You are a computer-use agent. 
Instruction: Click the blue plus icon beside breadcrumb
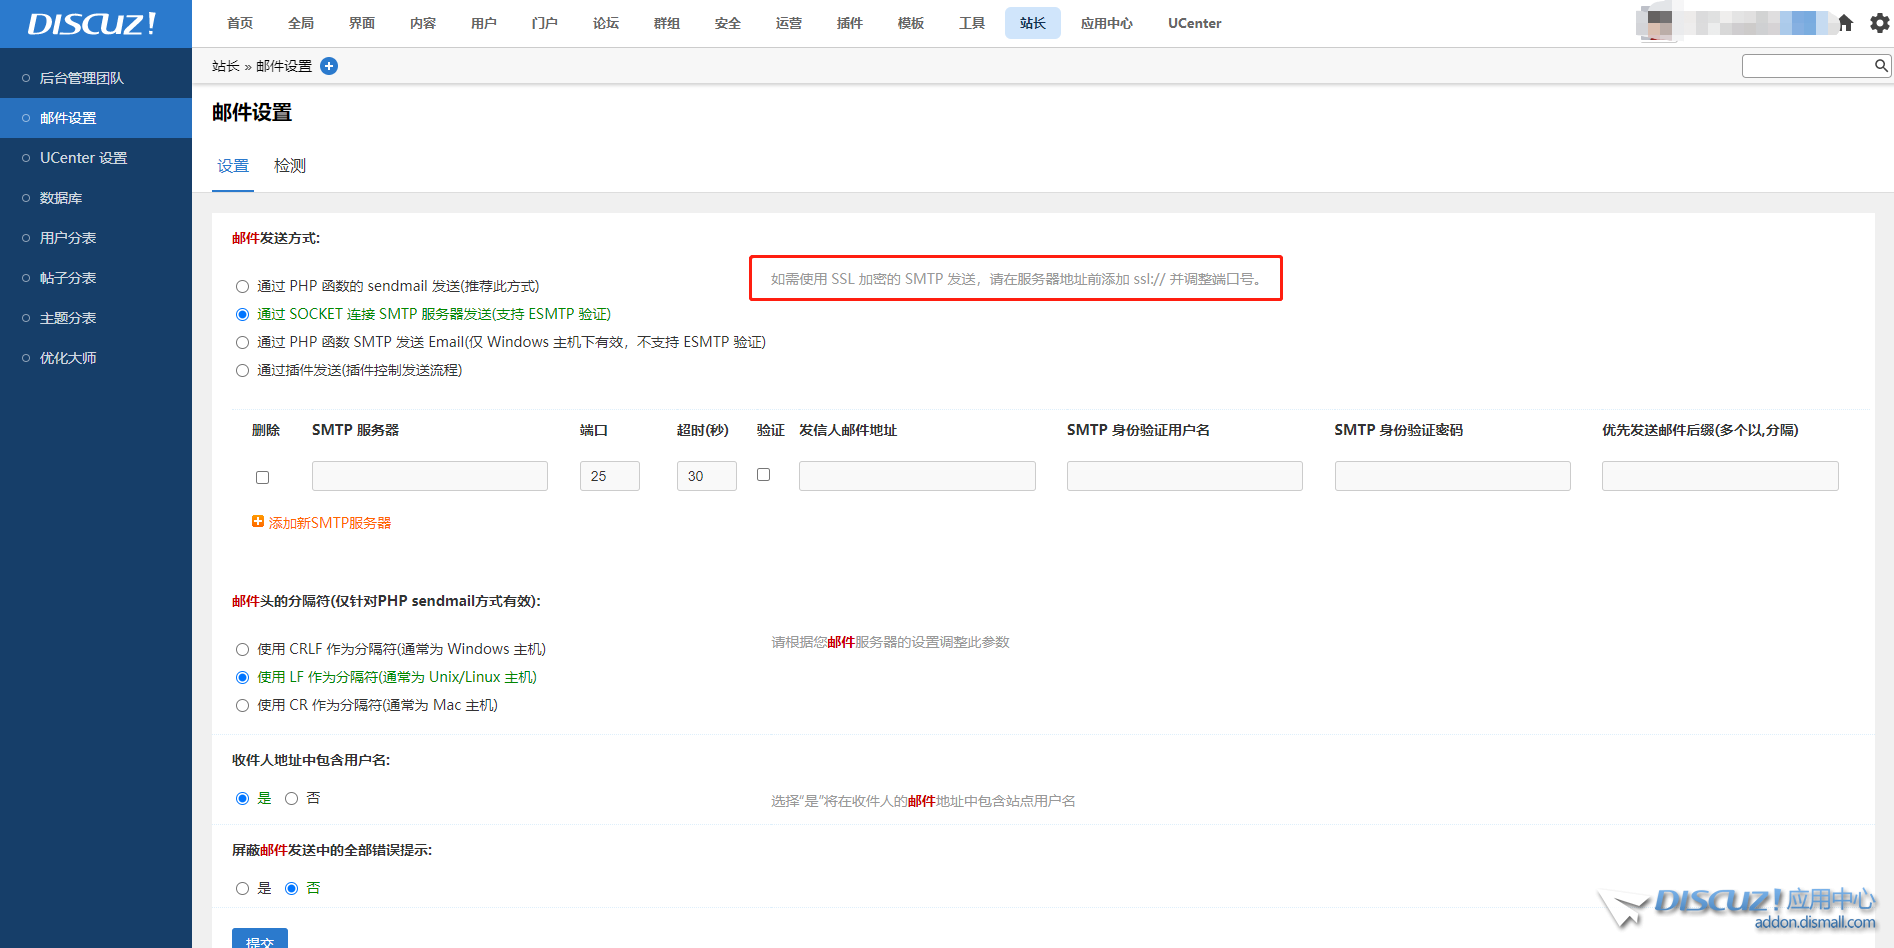click(329, 66)
